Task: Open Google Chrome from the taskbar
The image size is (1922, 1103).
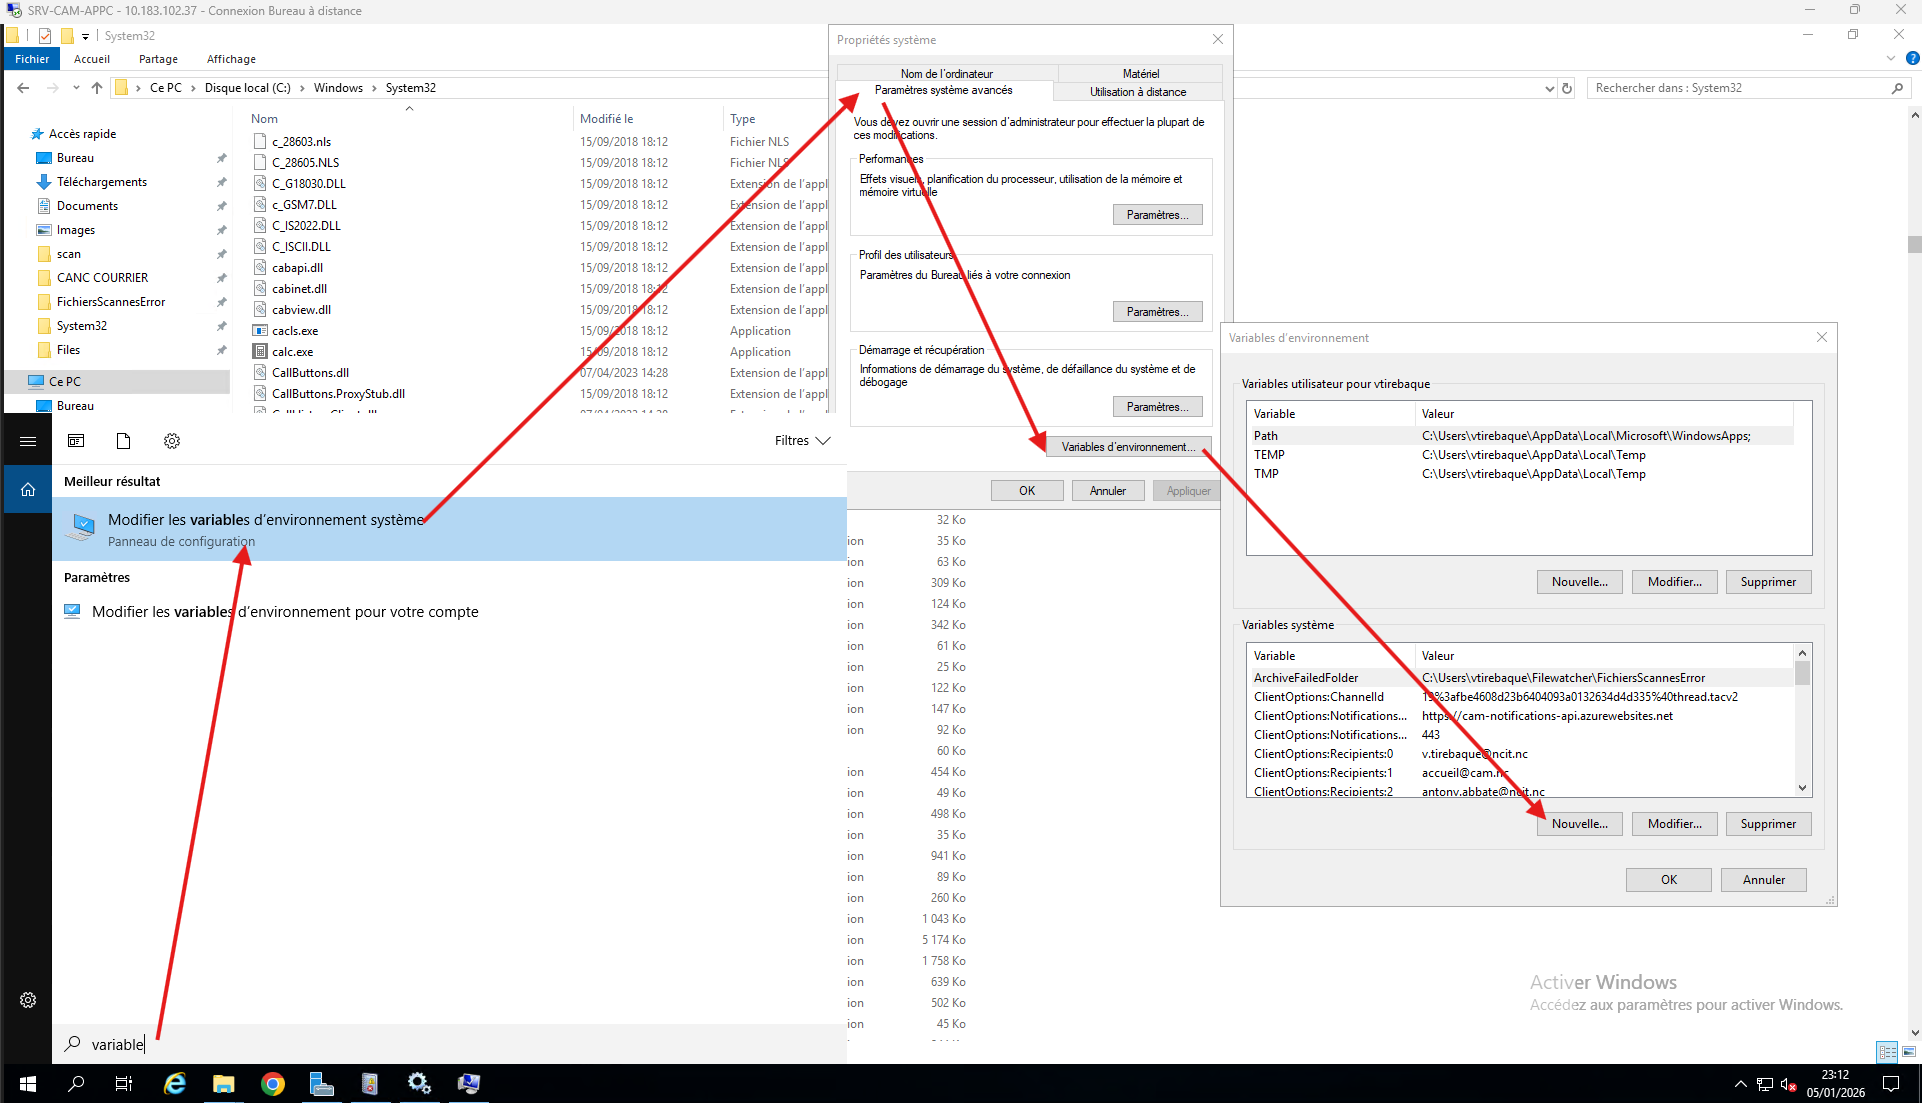Action: pyautogui.click(x=272, y=1084)
